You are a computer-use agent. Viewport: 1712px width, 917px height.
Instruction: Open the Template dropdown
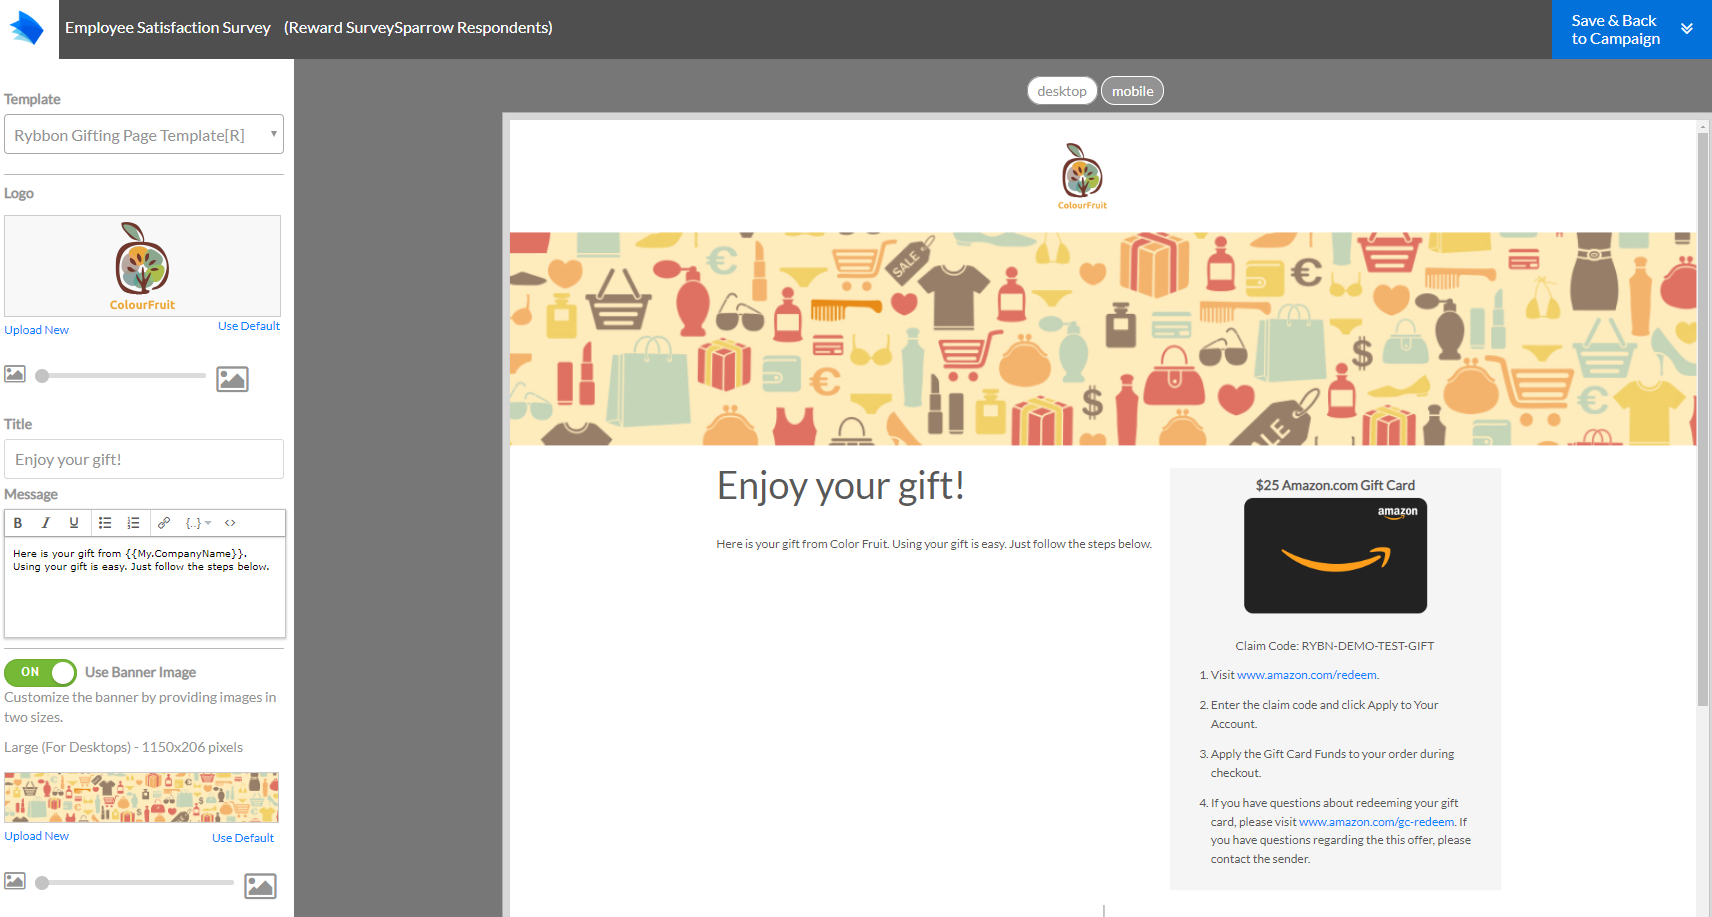[x=144, y=135]
